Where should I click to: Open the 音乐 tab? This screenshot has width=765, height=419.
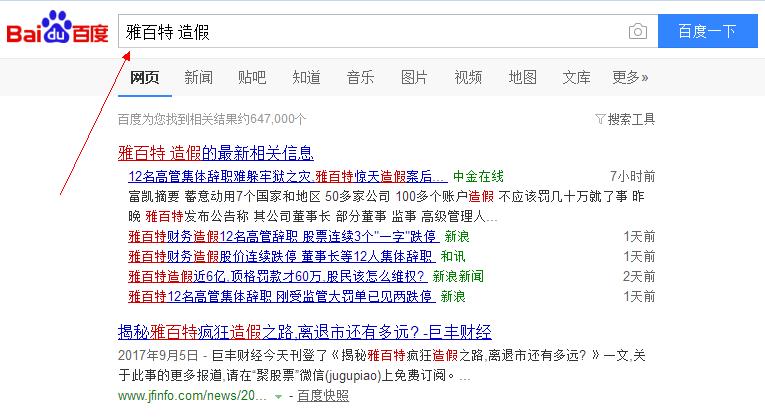(x=360, y=77)
